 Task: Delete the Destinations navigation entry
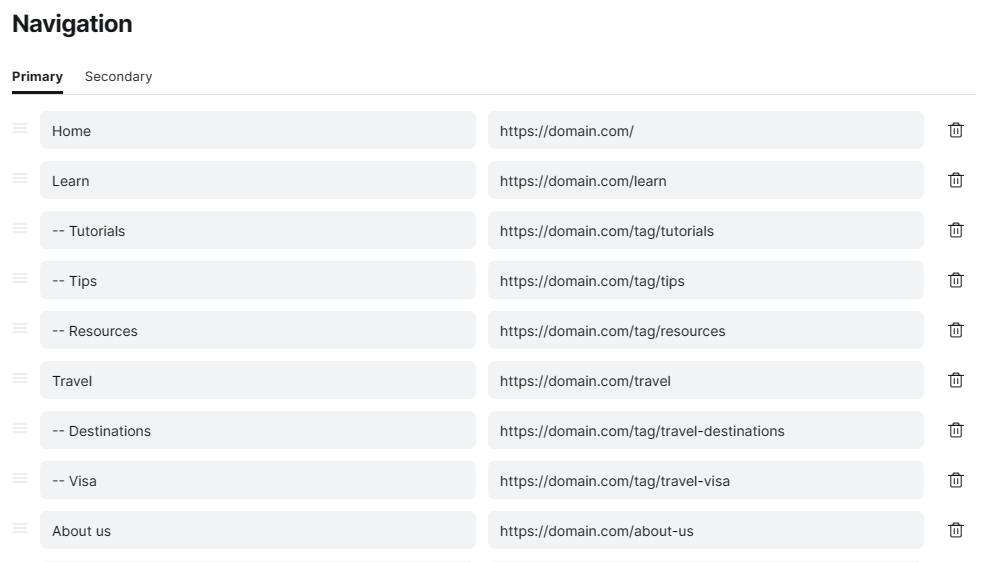(955, 430)
